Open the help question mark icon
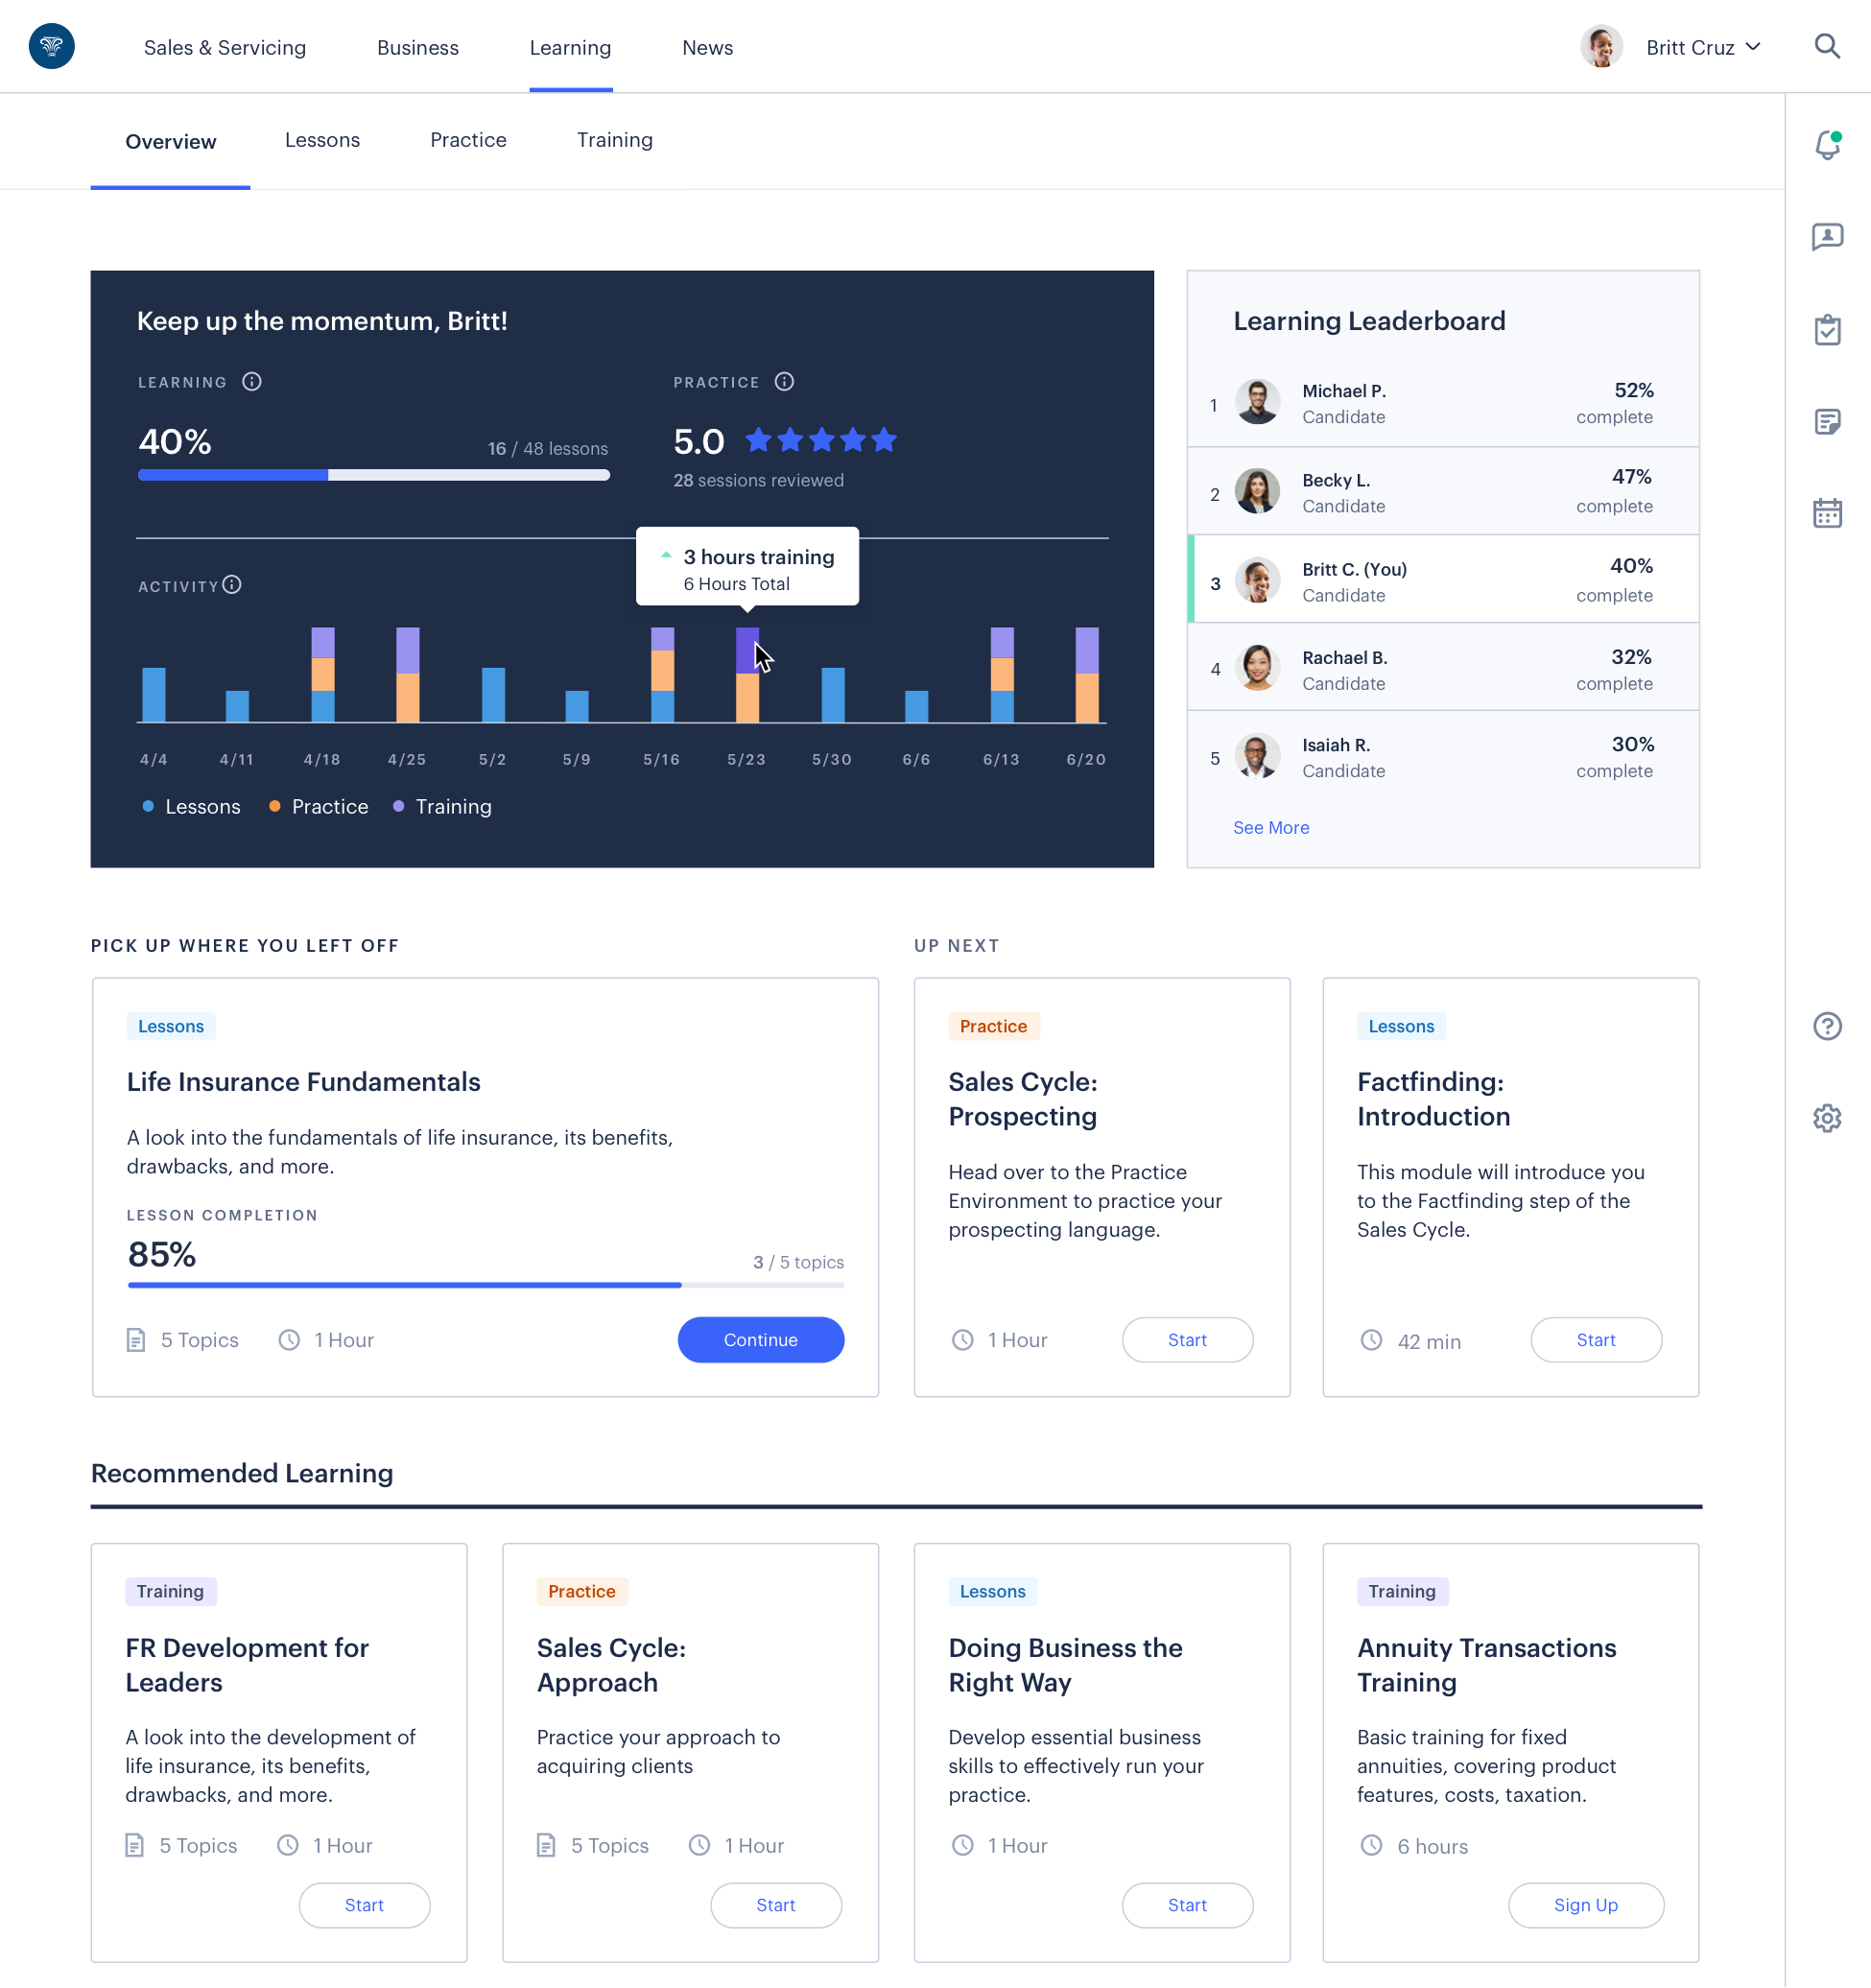1871x1988 pixels. pos(1826,1026)
